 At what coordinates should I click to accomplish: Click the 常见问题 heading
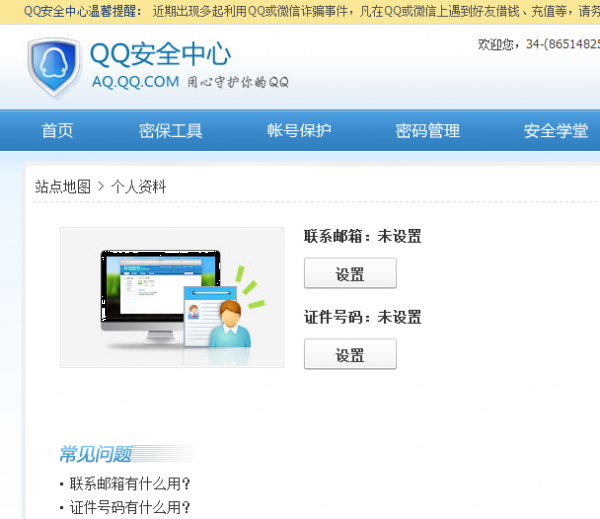(96, 454)
